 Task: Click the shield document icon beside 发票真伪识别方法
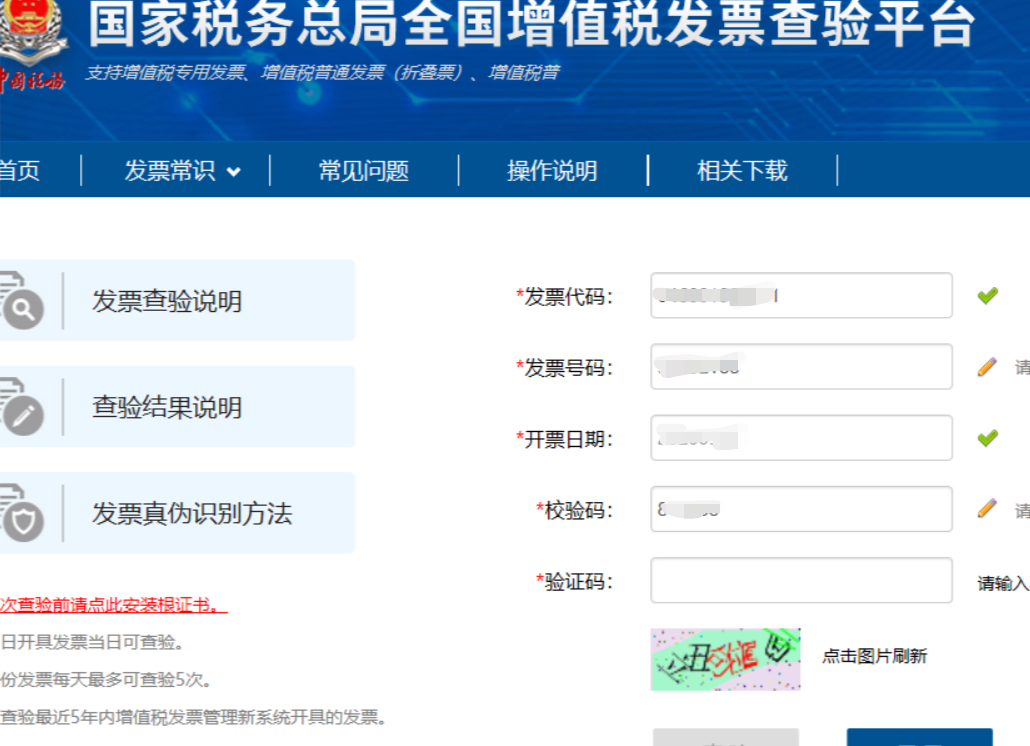click(21, 514)
